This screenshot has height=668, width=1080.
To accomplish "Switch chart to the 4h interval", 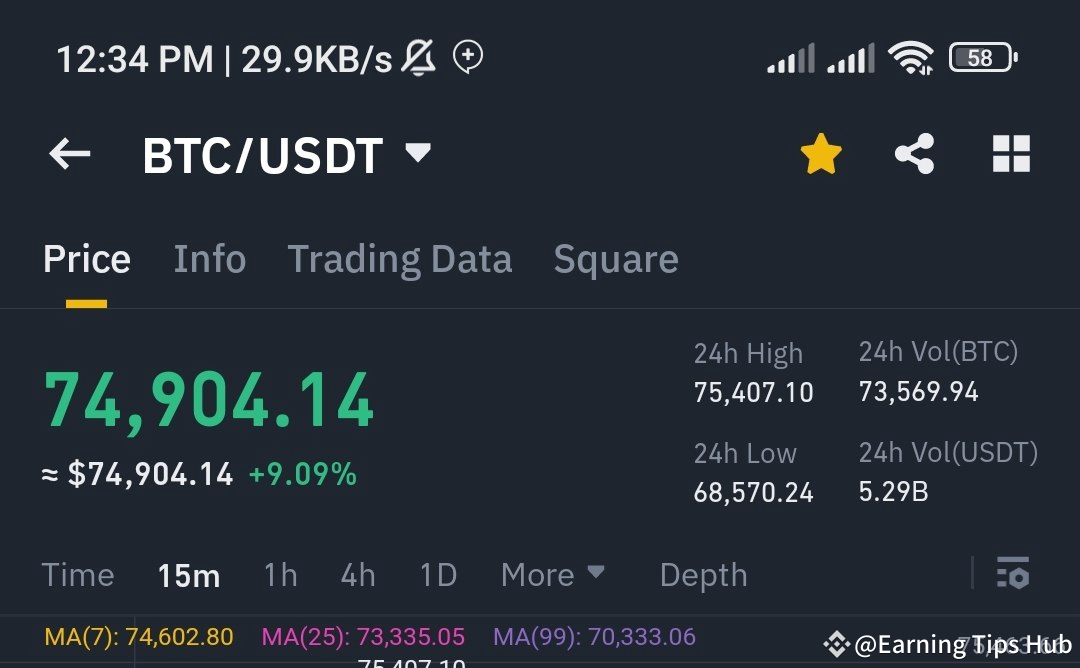I will click(357, 574).
